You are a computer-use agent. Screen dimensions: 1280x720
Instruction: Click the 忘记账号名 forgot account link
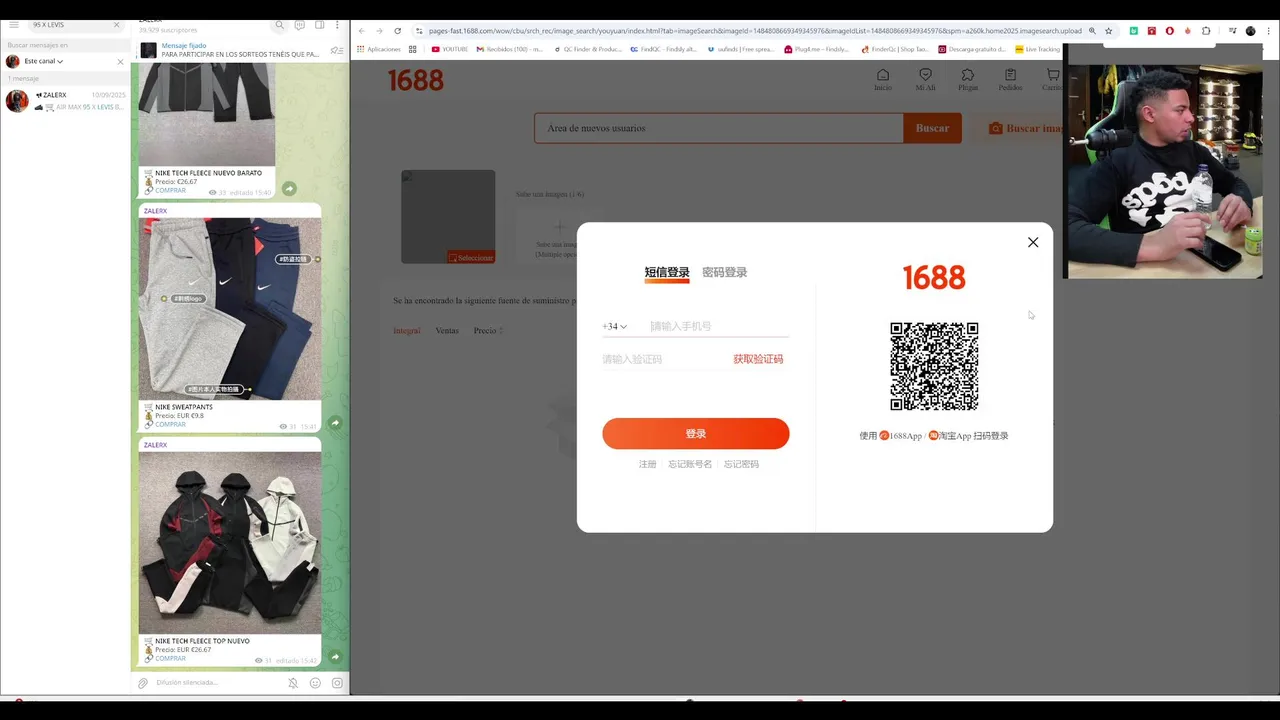[690, 464]
